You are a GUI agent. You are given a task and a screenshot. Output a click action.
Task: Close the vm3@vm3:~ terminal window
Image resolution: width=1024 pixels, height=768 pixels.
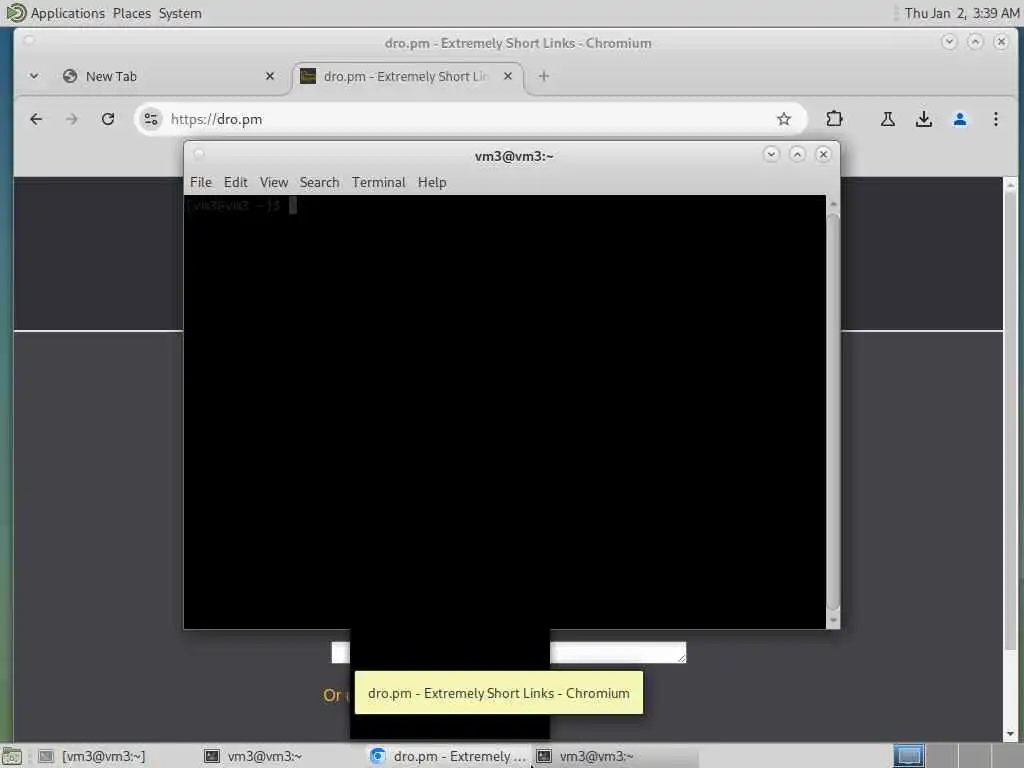[823, 154]
